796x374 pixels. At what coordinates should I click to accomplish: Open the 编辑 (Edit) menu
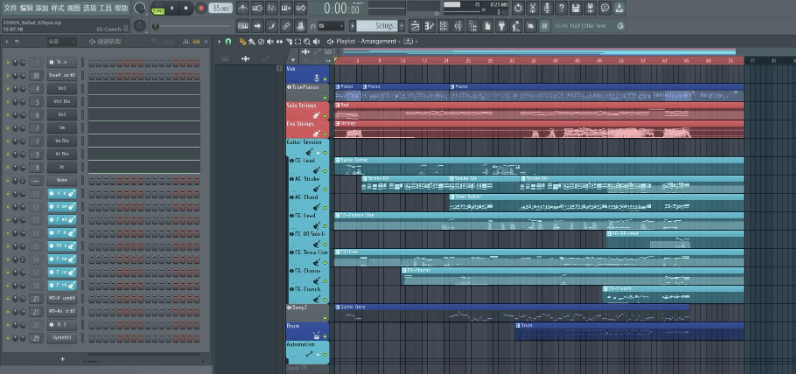26,8
